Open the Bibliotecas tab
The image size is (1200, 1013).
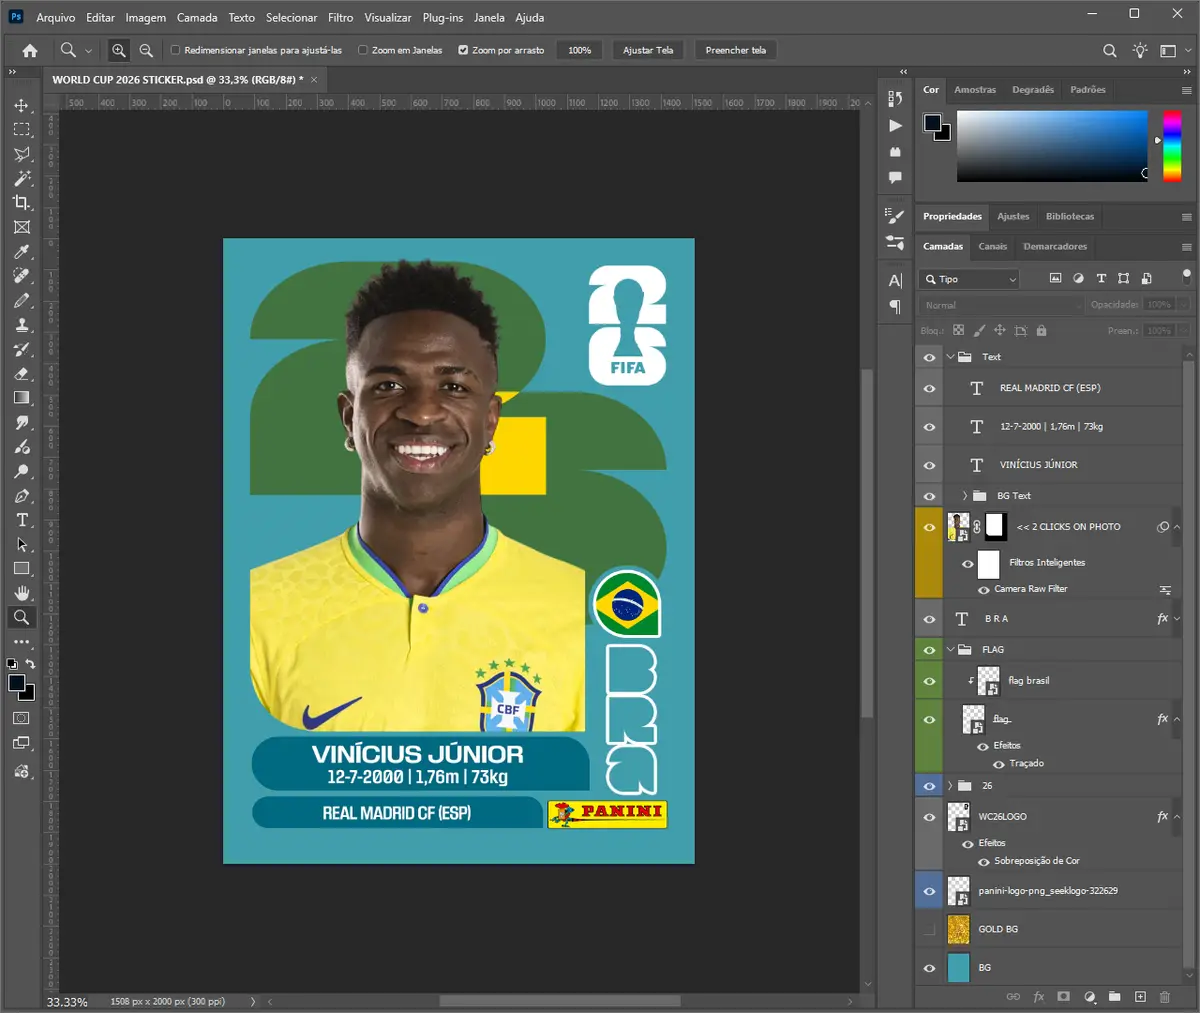[x=1070, y=216]
